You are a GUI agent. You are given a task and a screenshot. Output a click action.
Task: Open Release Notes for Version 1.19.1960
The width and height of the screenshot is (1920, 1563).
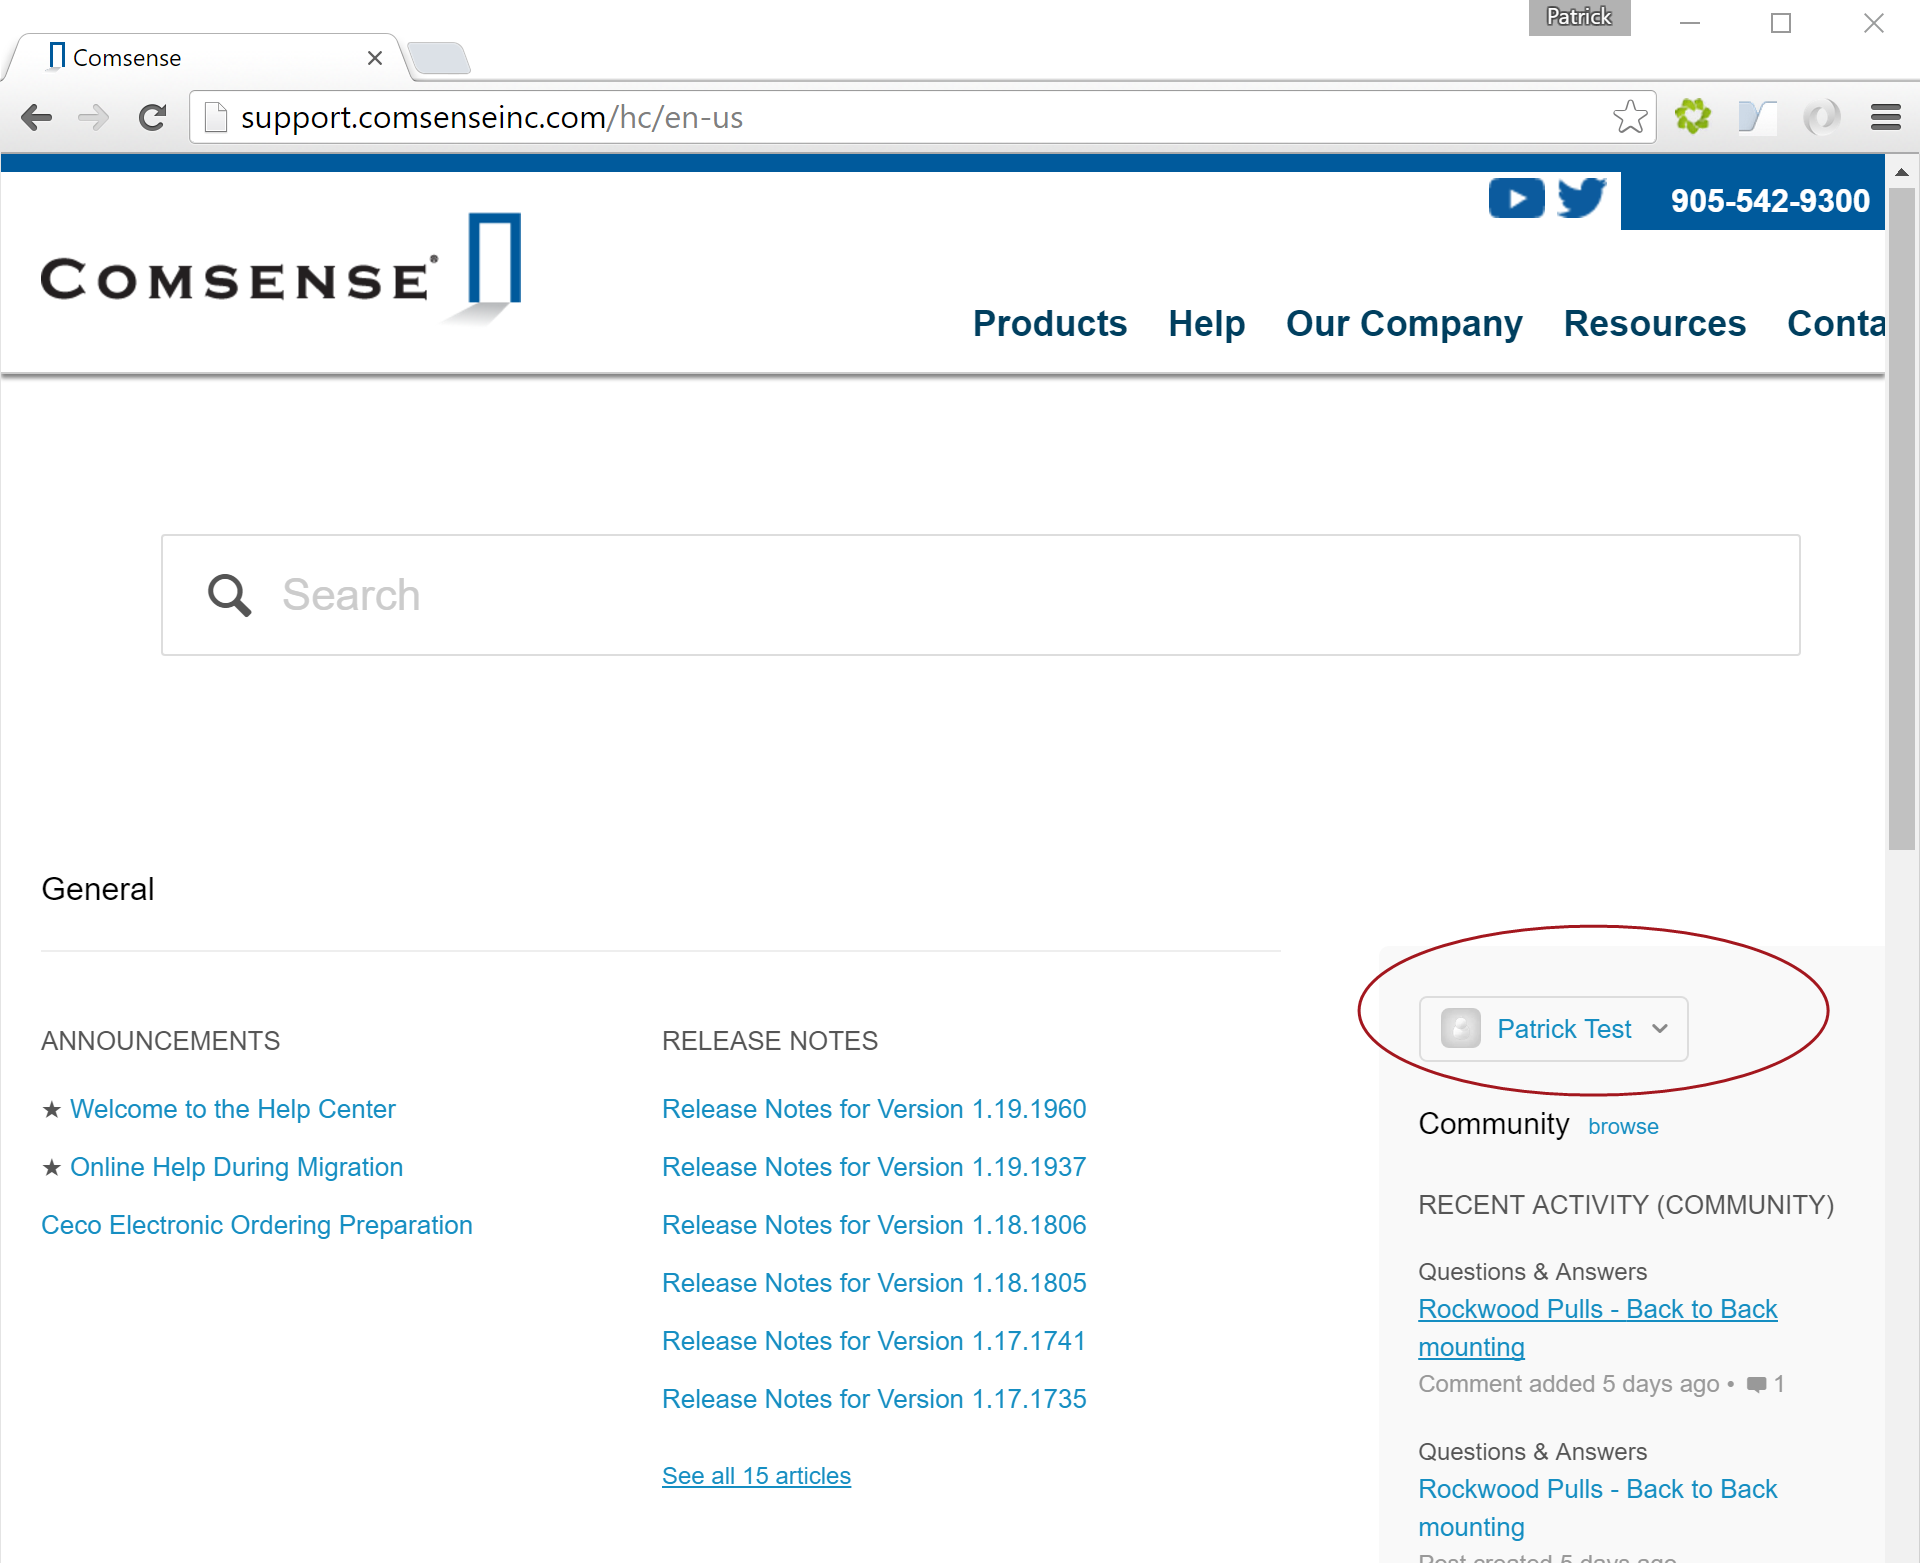point(874,1109)
